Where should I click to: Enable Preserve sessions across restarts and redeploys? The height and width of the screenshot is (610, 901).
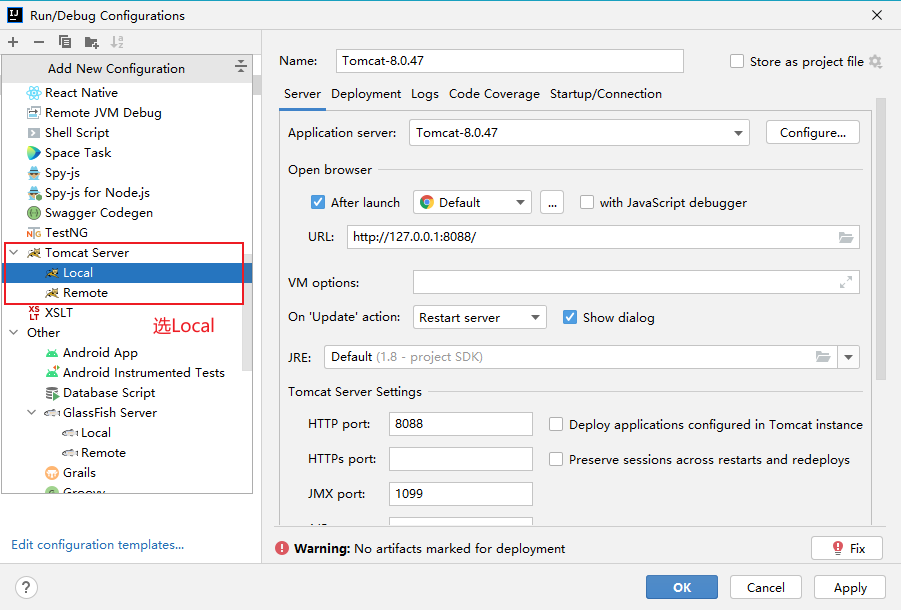click(556, 460)
